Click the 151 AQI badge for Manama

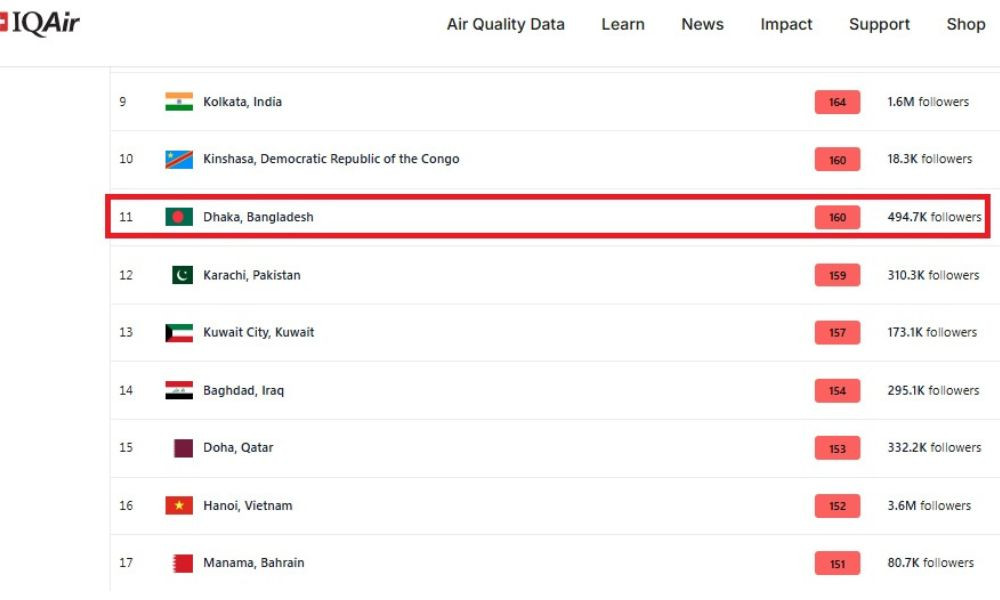tap(837, 563)
